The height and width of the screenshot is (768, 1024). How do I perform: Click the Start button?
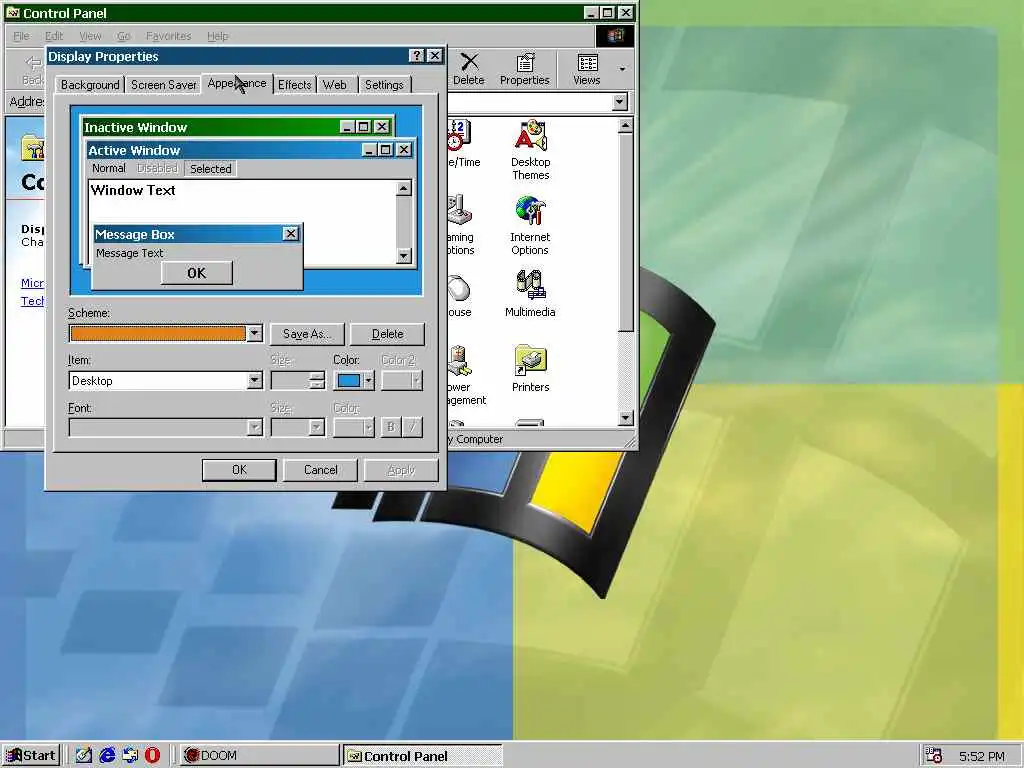31,756
